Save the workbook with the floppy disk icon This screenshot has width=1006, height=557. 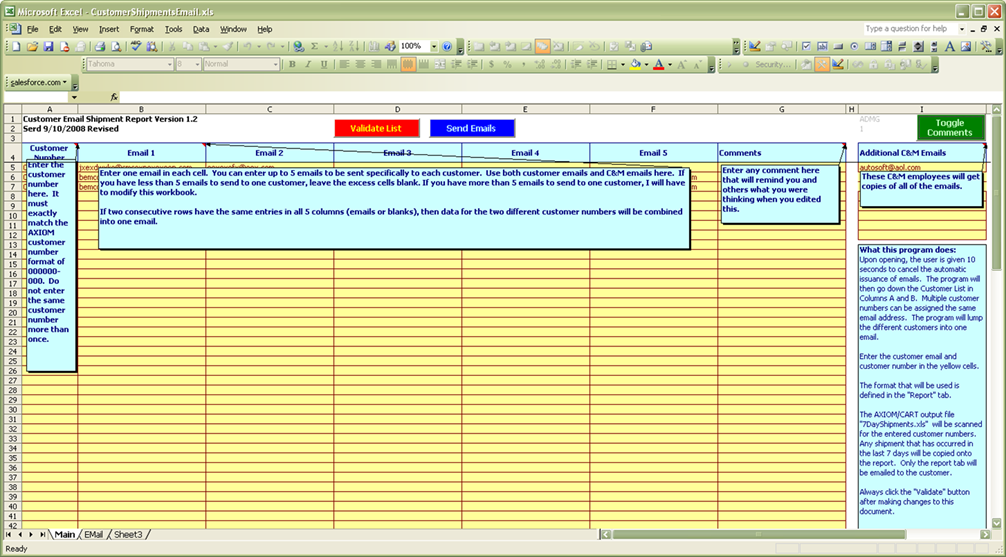[x=48, y=46]
